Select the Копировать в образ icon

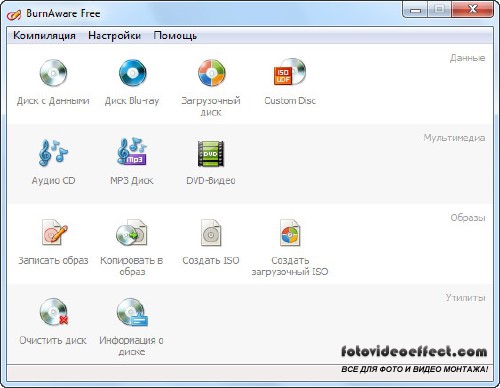132,232
